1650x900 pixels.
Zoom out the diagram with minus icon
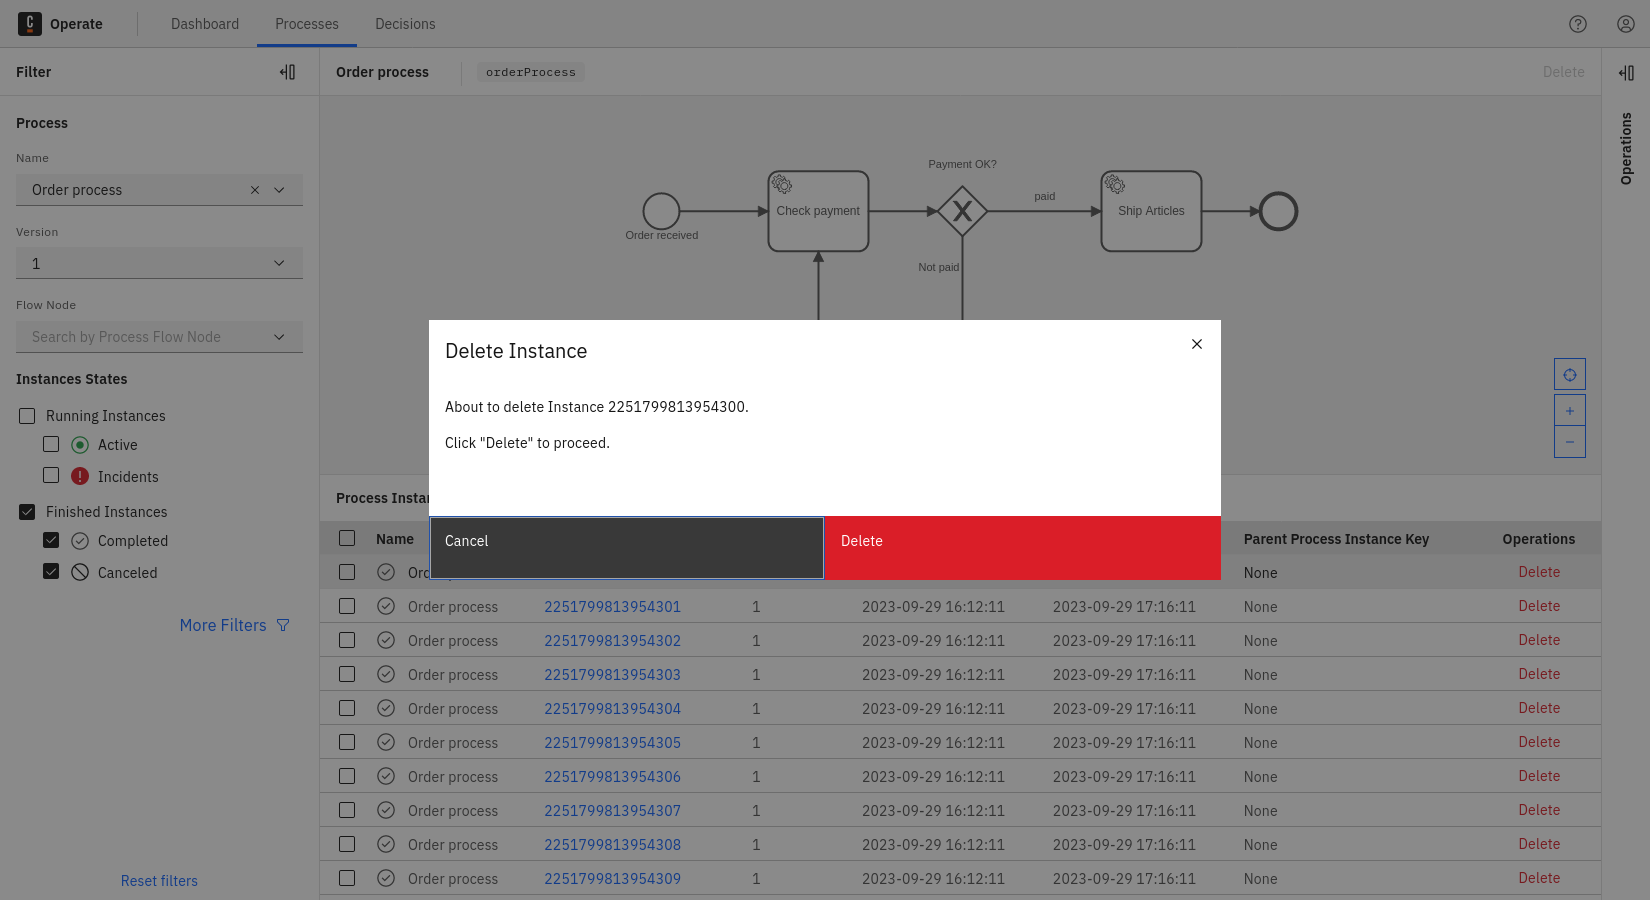click(x=1570, y=442)
